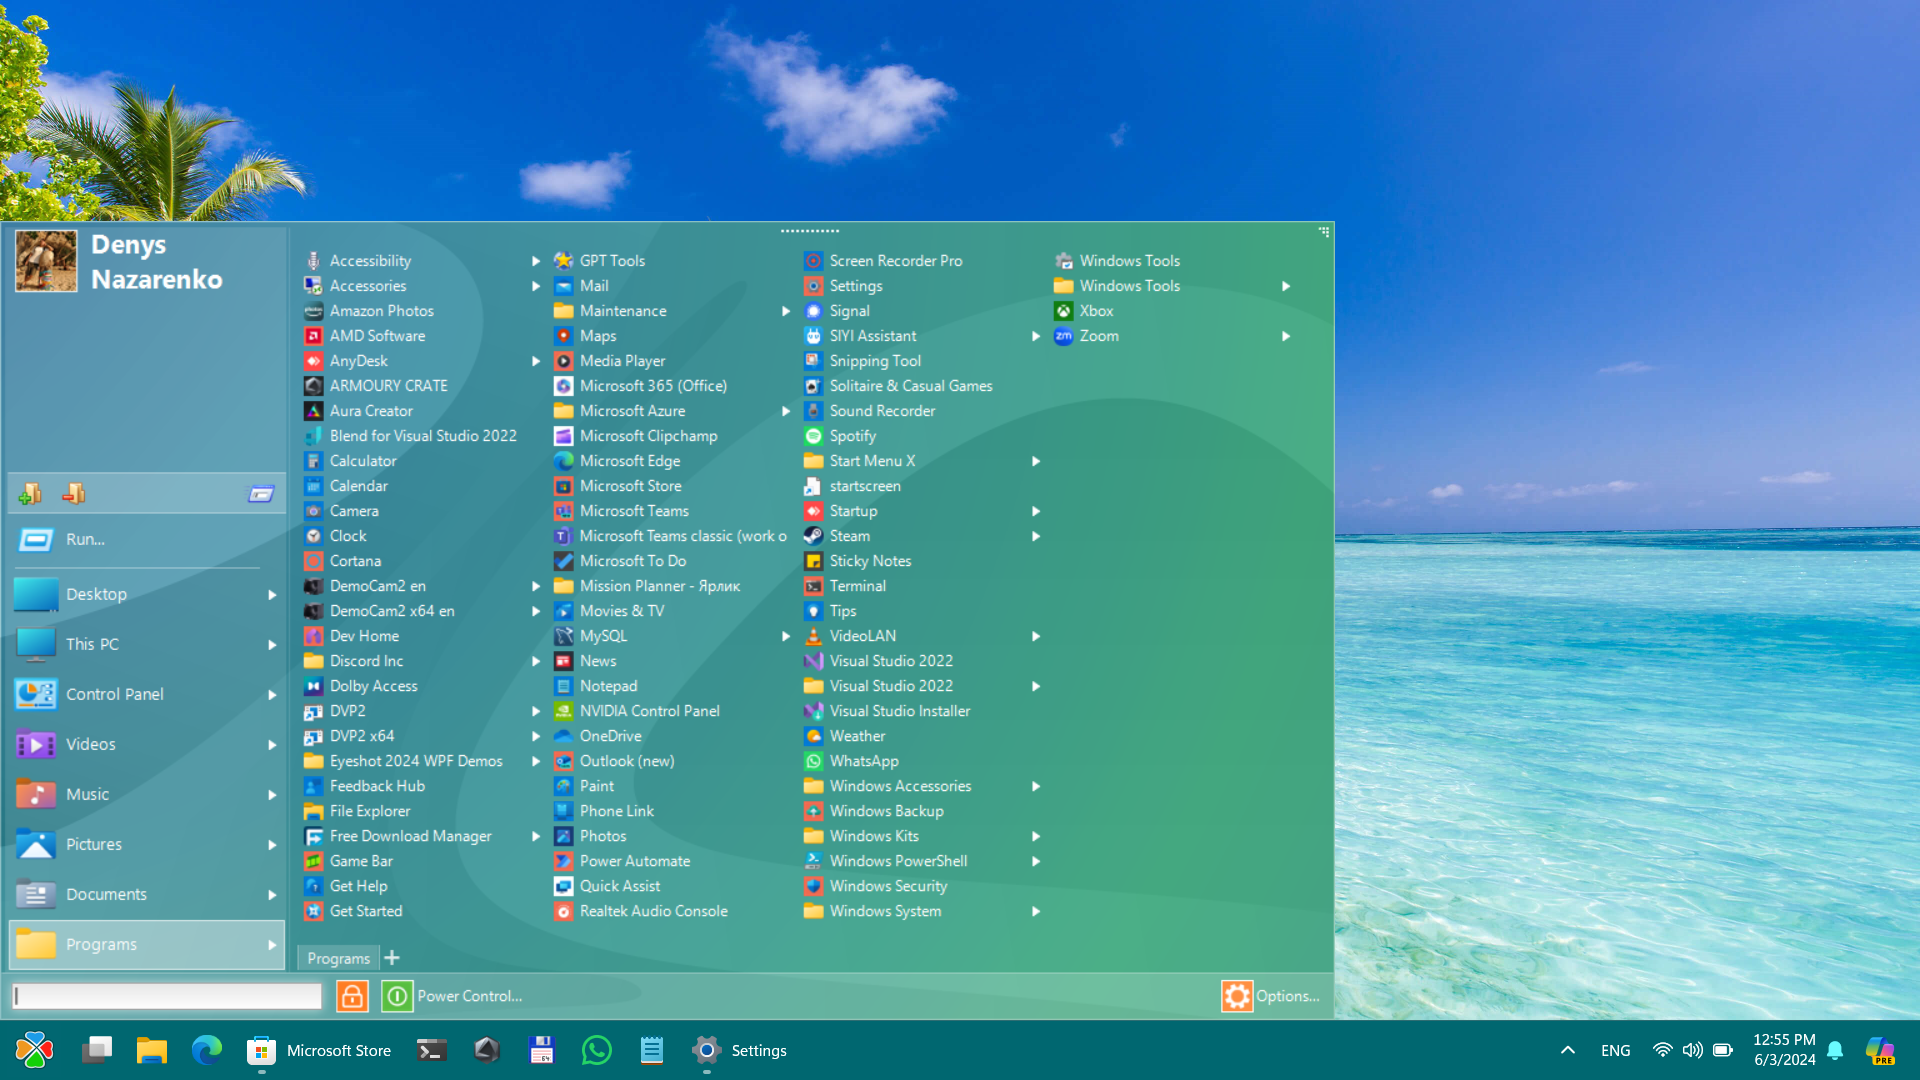Show hidden tray icons chevron
1920x1080 pixels.
click(x=1568, y=1050)
